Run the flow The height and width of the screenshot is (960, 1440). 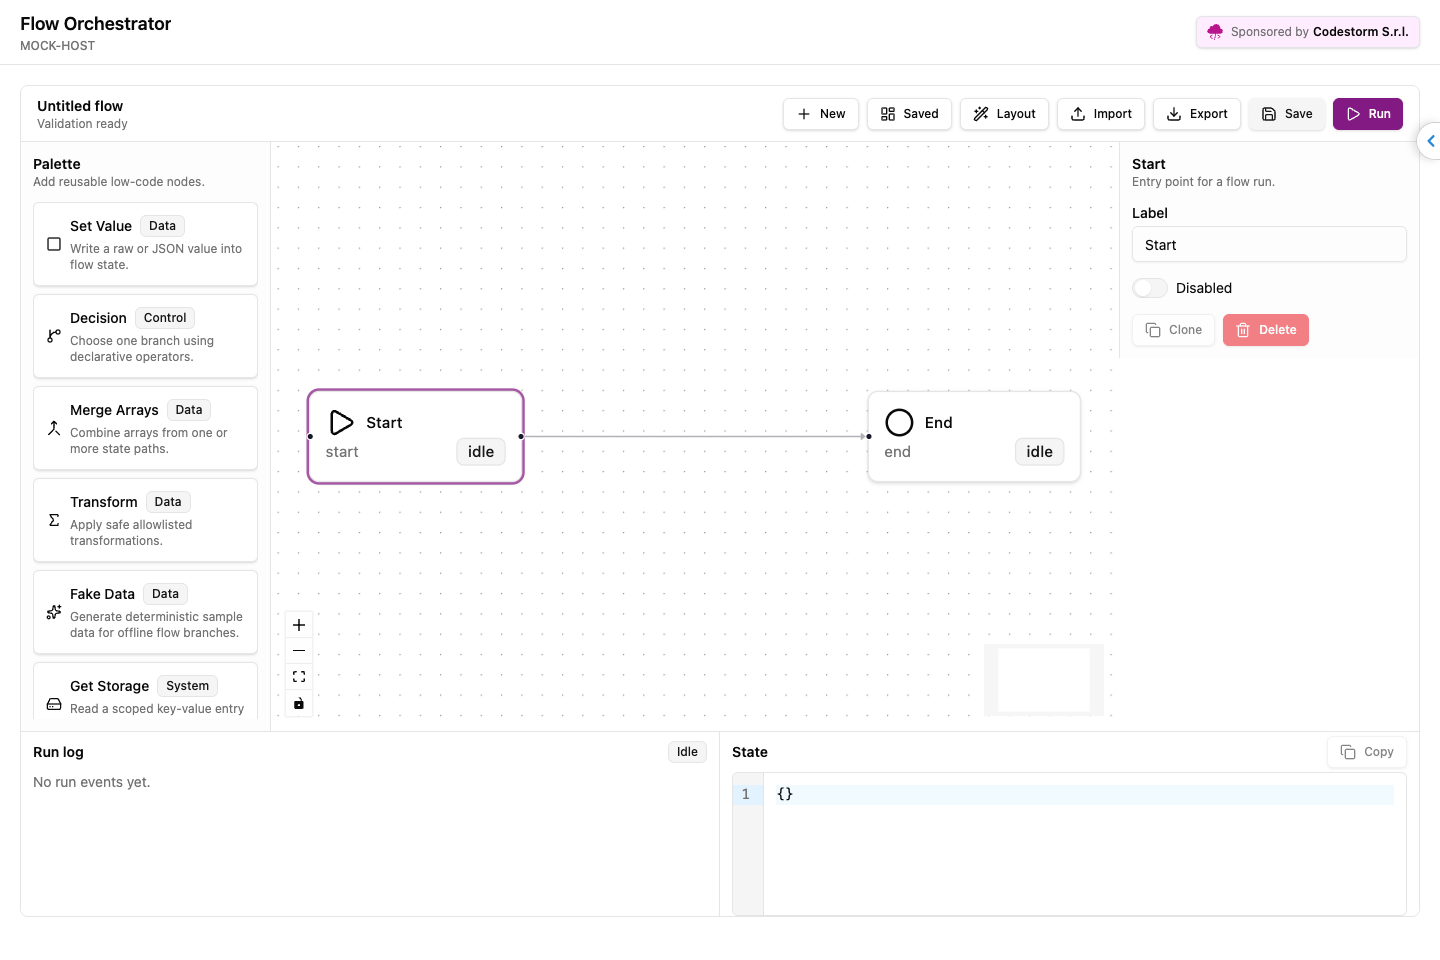1368,114
